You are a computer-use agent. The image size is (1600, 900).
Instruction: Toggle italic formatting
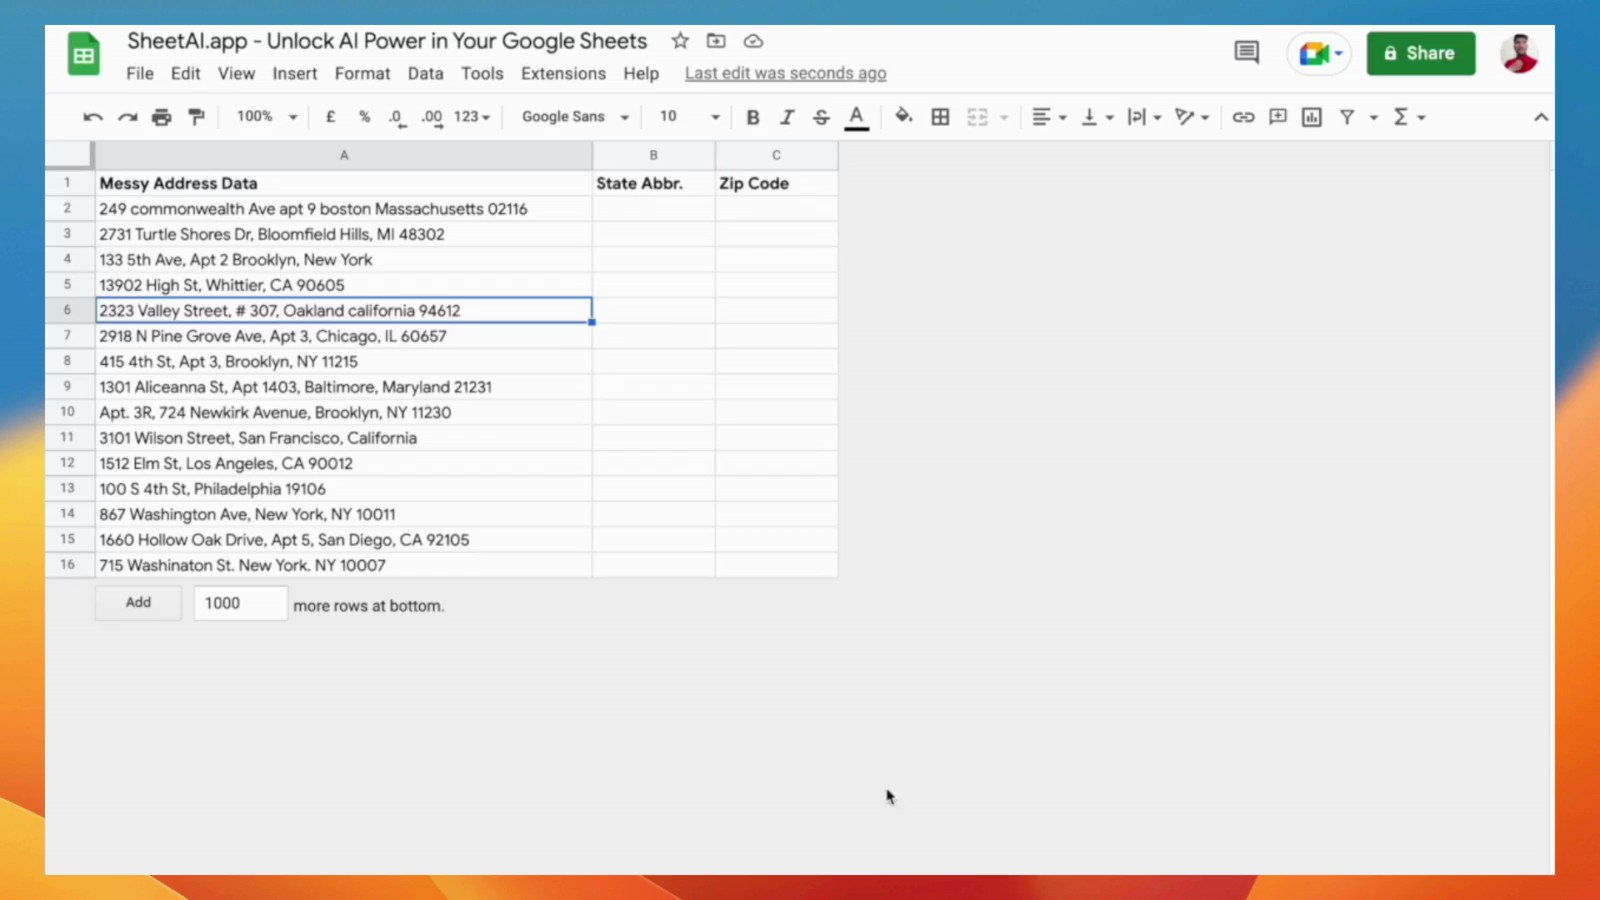point(787,117)
